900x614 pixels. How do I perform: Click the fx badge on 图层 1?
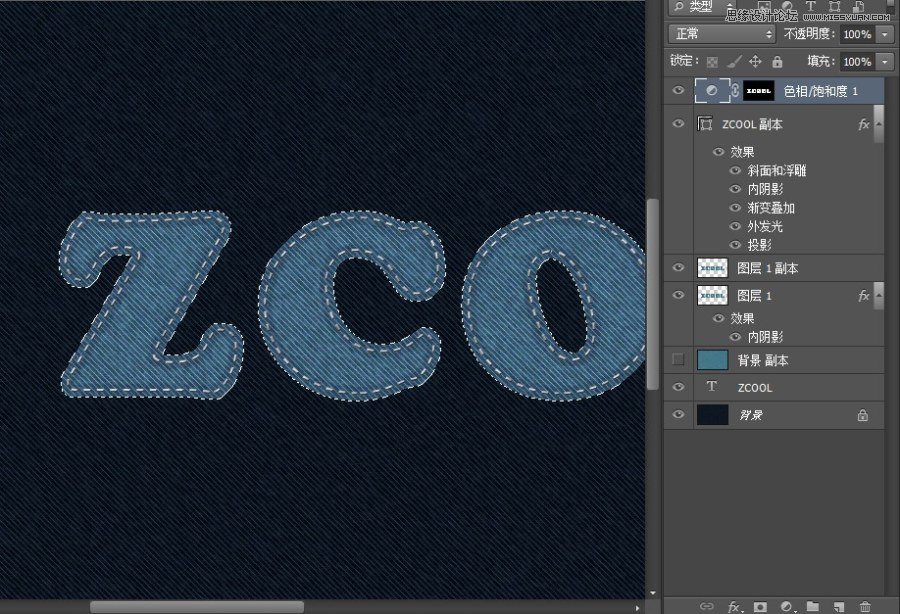[863, 296]
